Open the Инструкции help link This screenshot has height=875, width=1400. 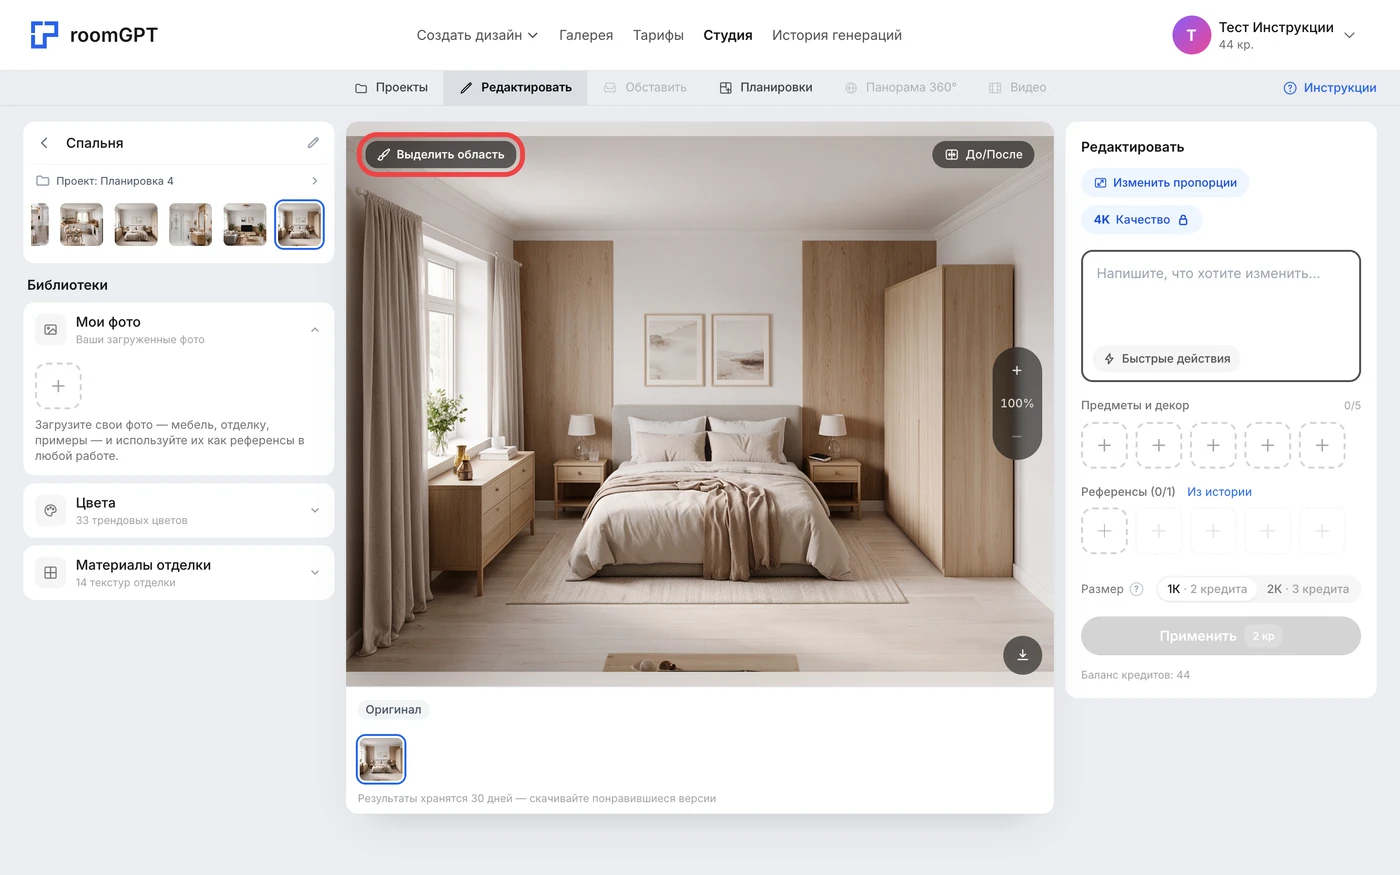click(x=1330, y=88)
